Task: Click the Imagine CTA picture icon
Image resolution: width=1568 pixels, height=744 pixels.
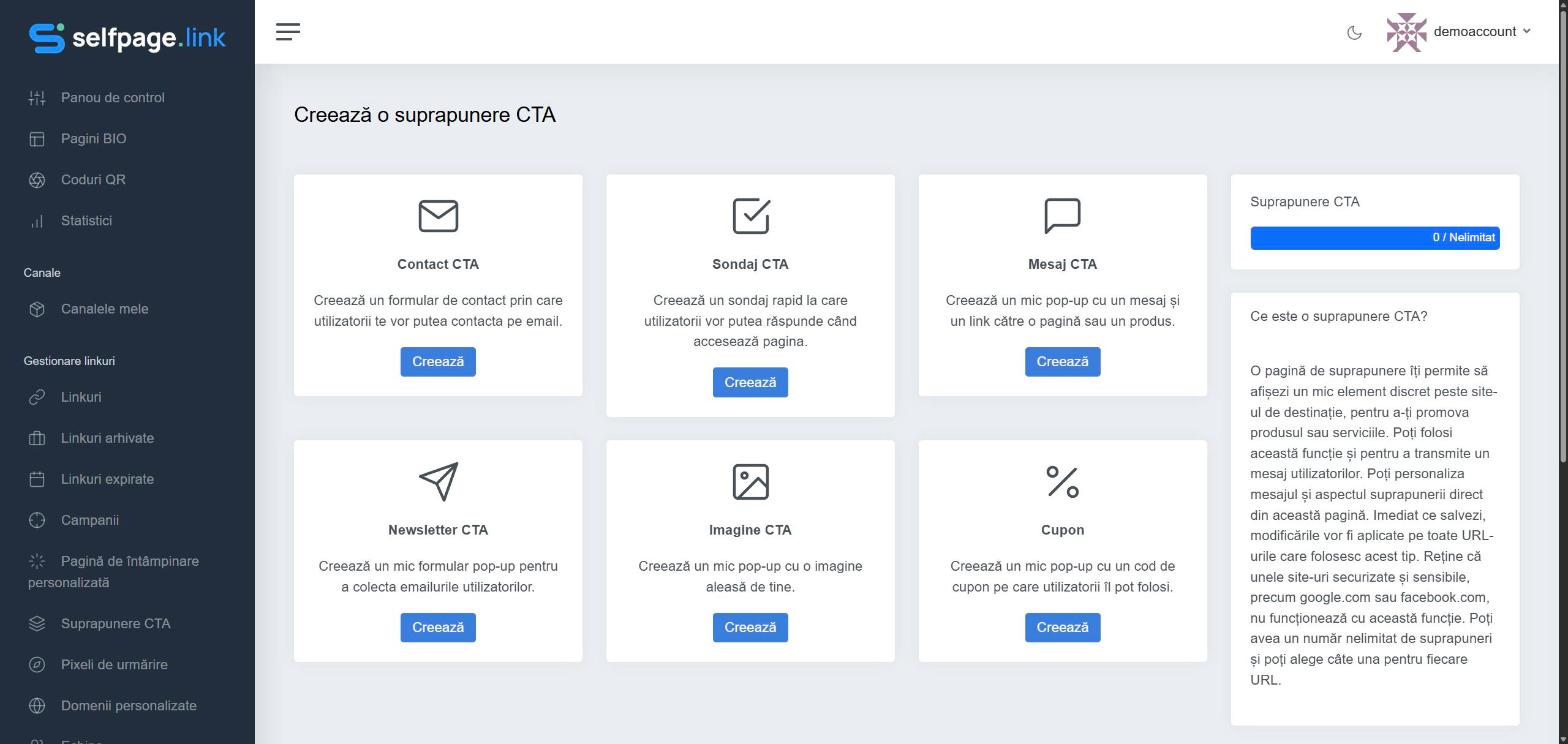Action: coord(751,482)
